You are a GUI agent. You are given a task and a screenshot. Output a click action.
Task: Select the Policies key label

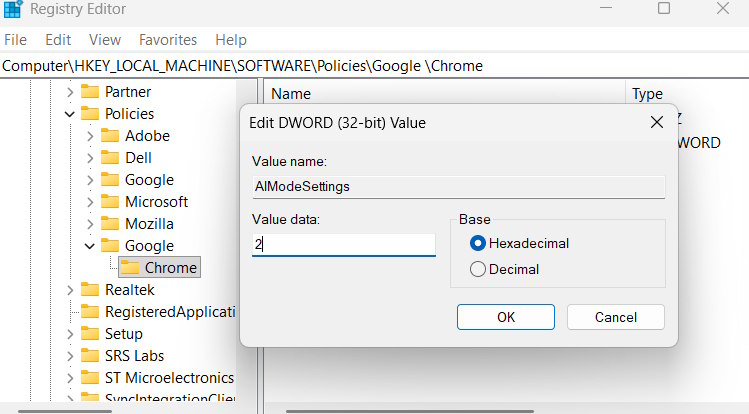[129, 114]
